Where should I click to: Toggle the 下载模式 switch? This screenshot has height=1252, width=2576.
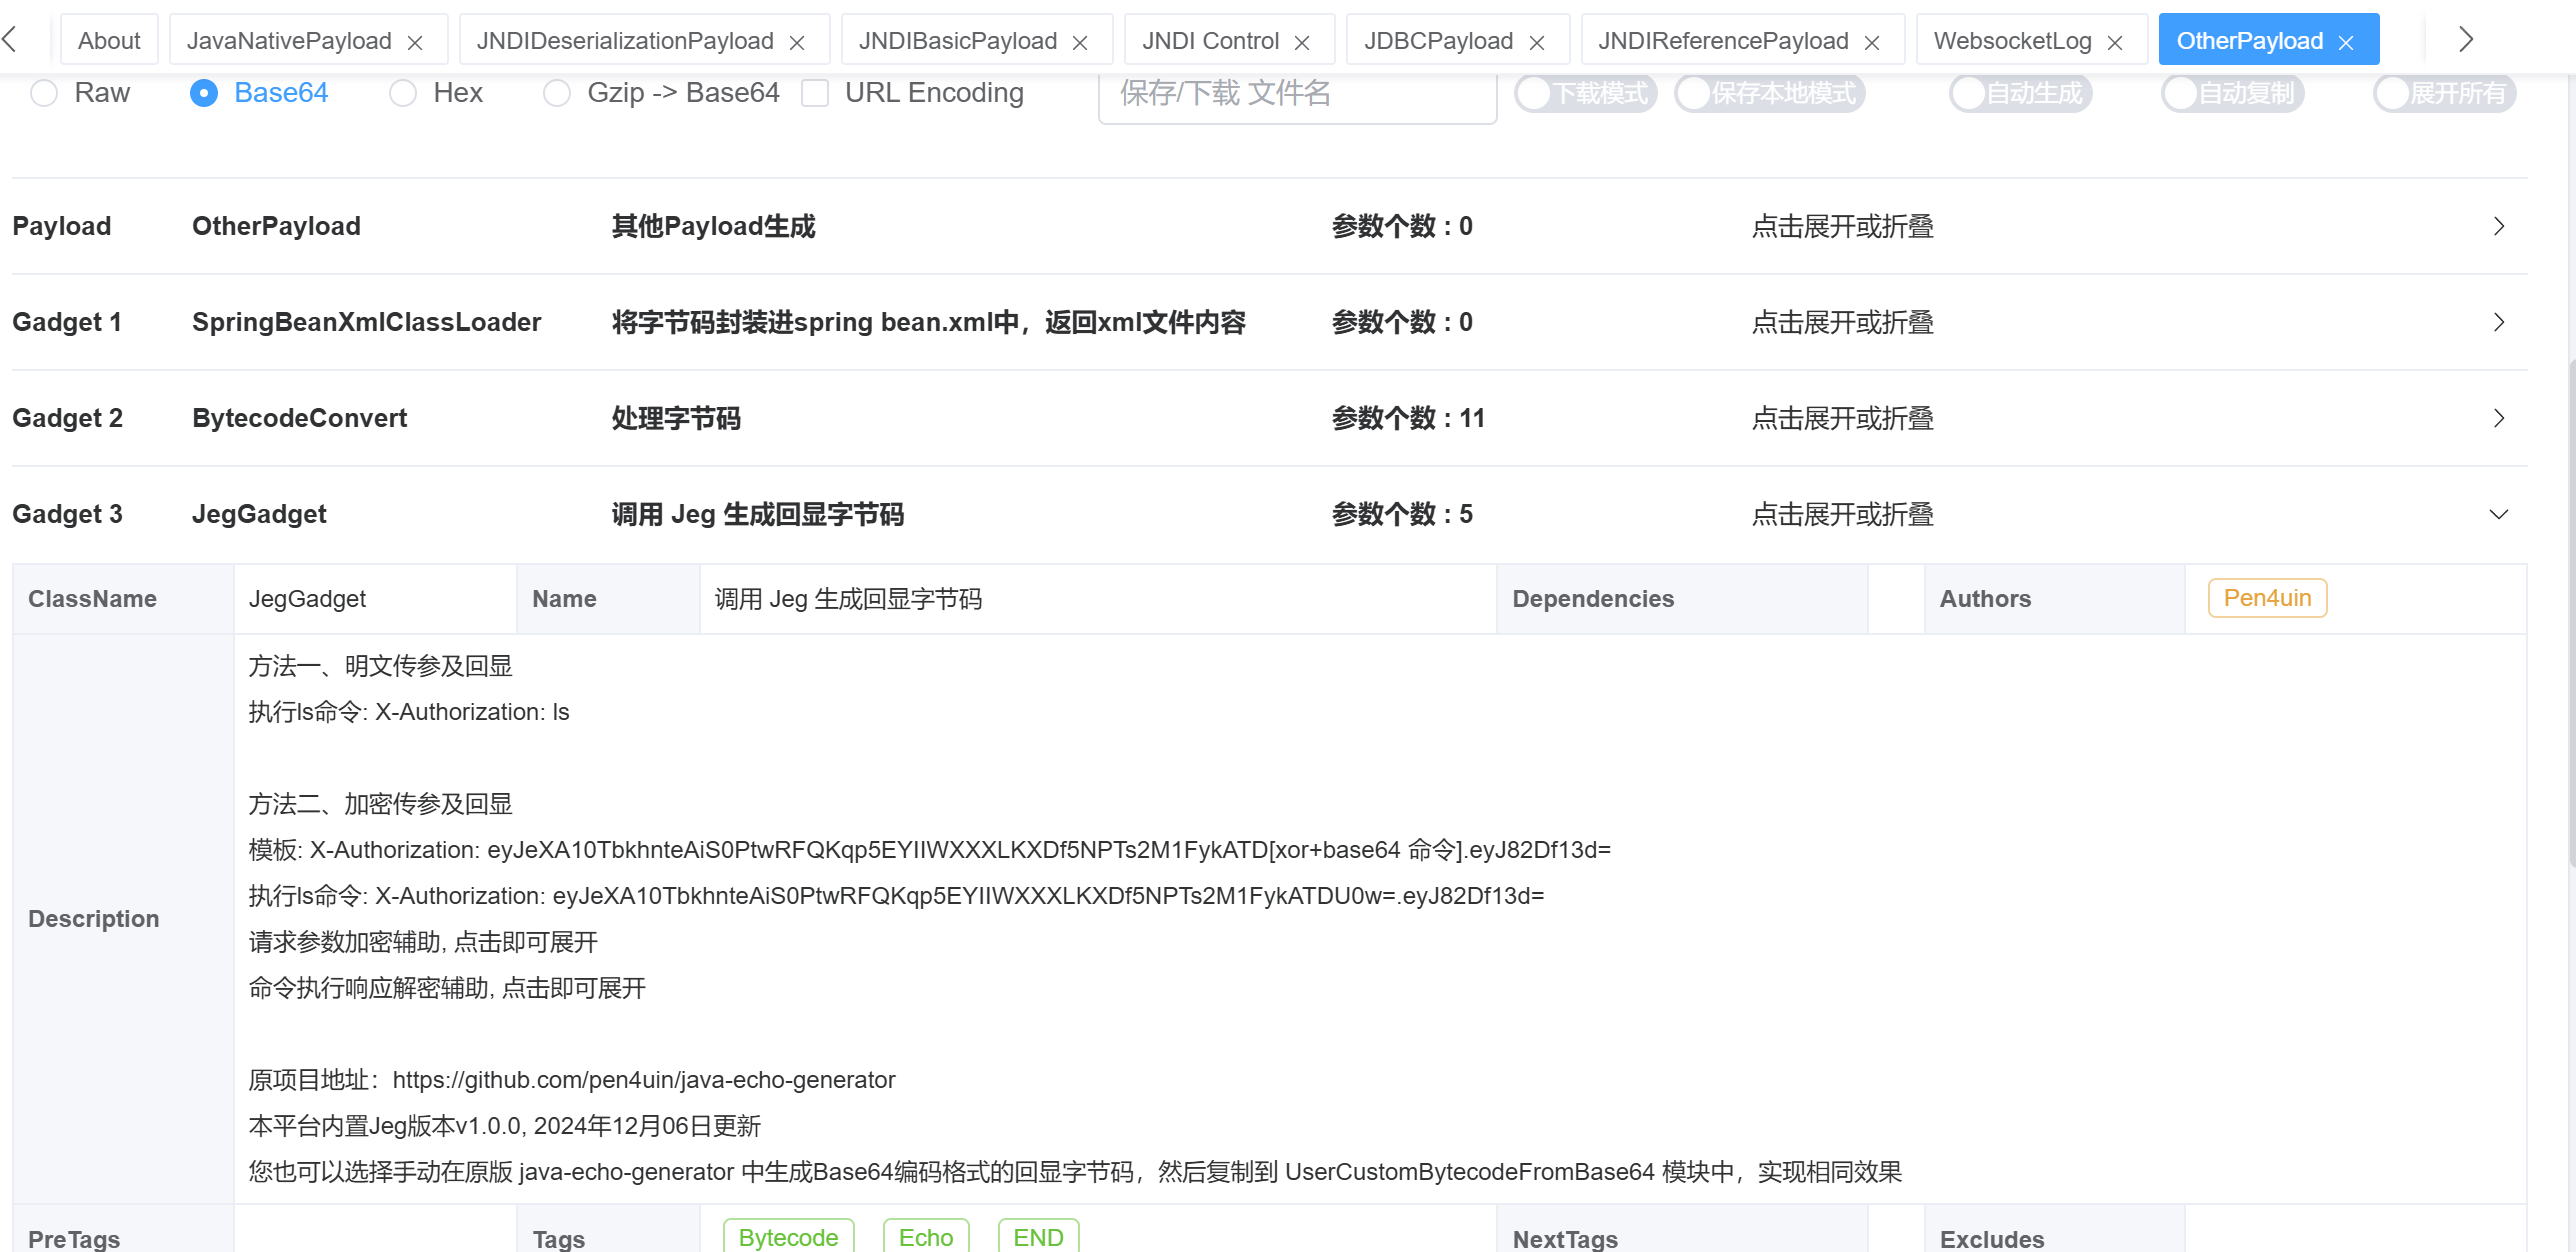[1585, 93]
